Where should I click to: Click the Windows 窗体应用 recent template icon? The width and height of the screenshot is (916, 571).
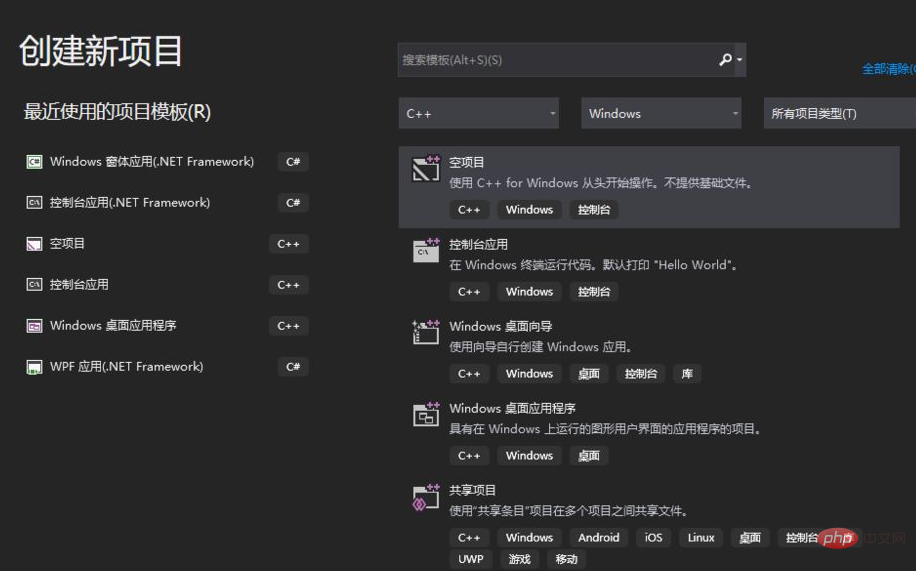pos(34,162)
